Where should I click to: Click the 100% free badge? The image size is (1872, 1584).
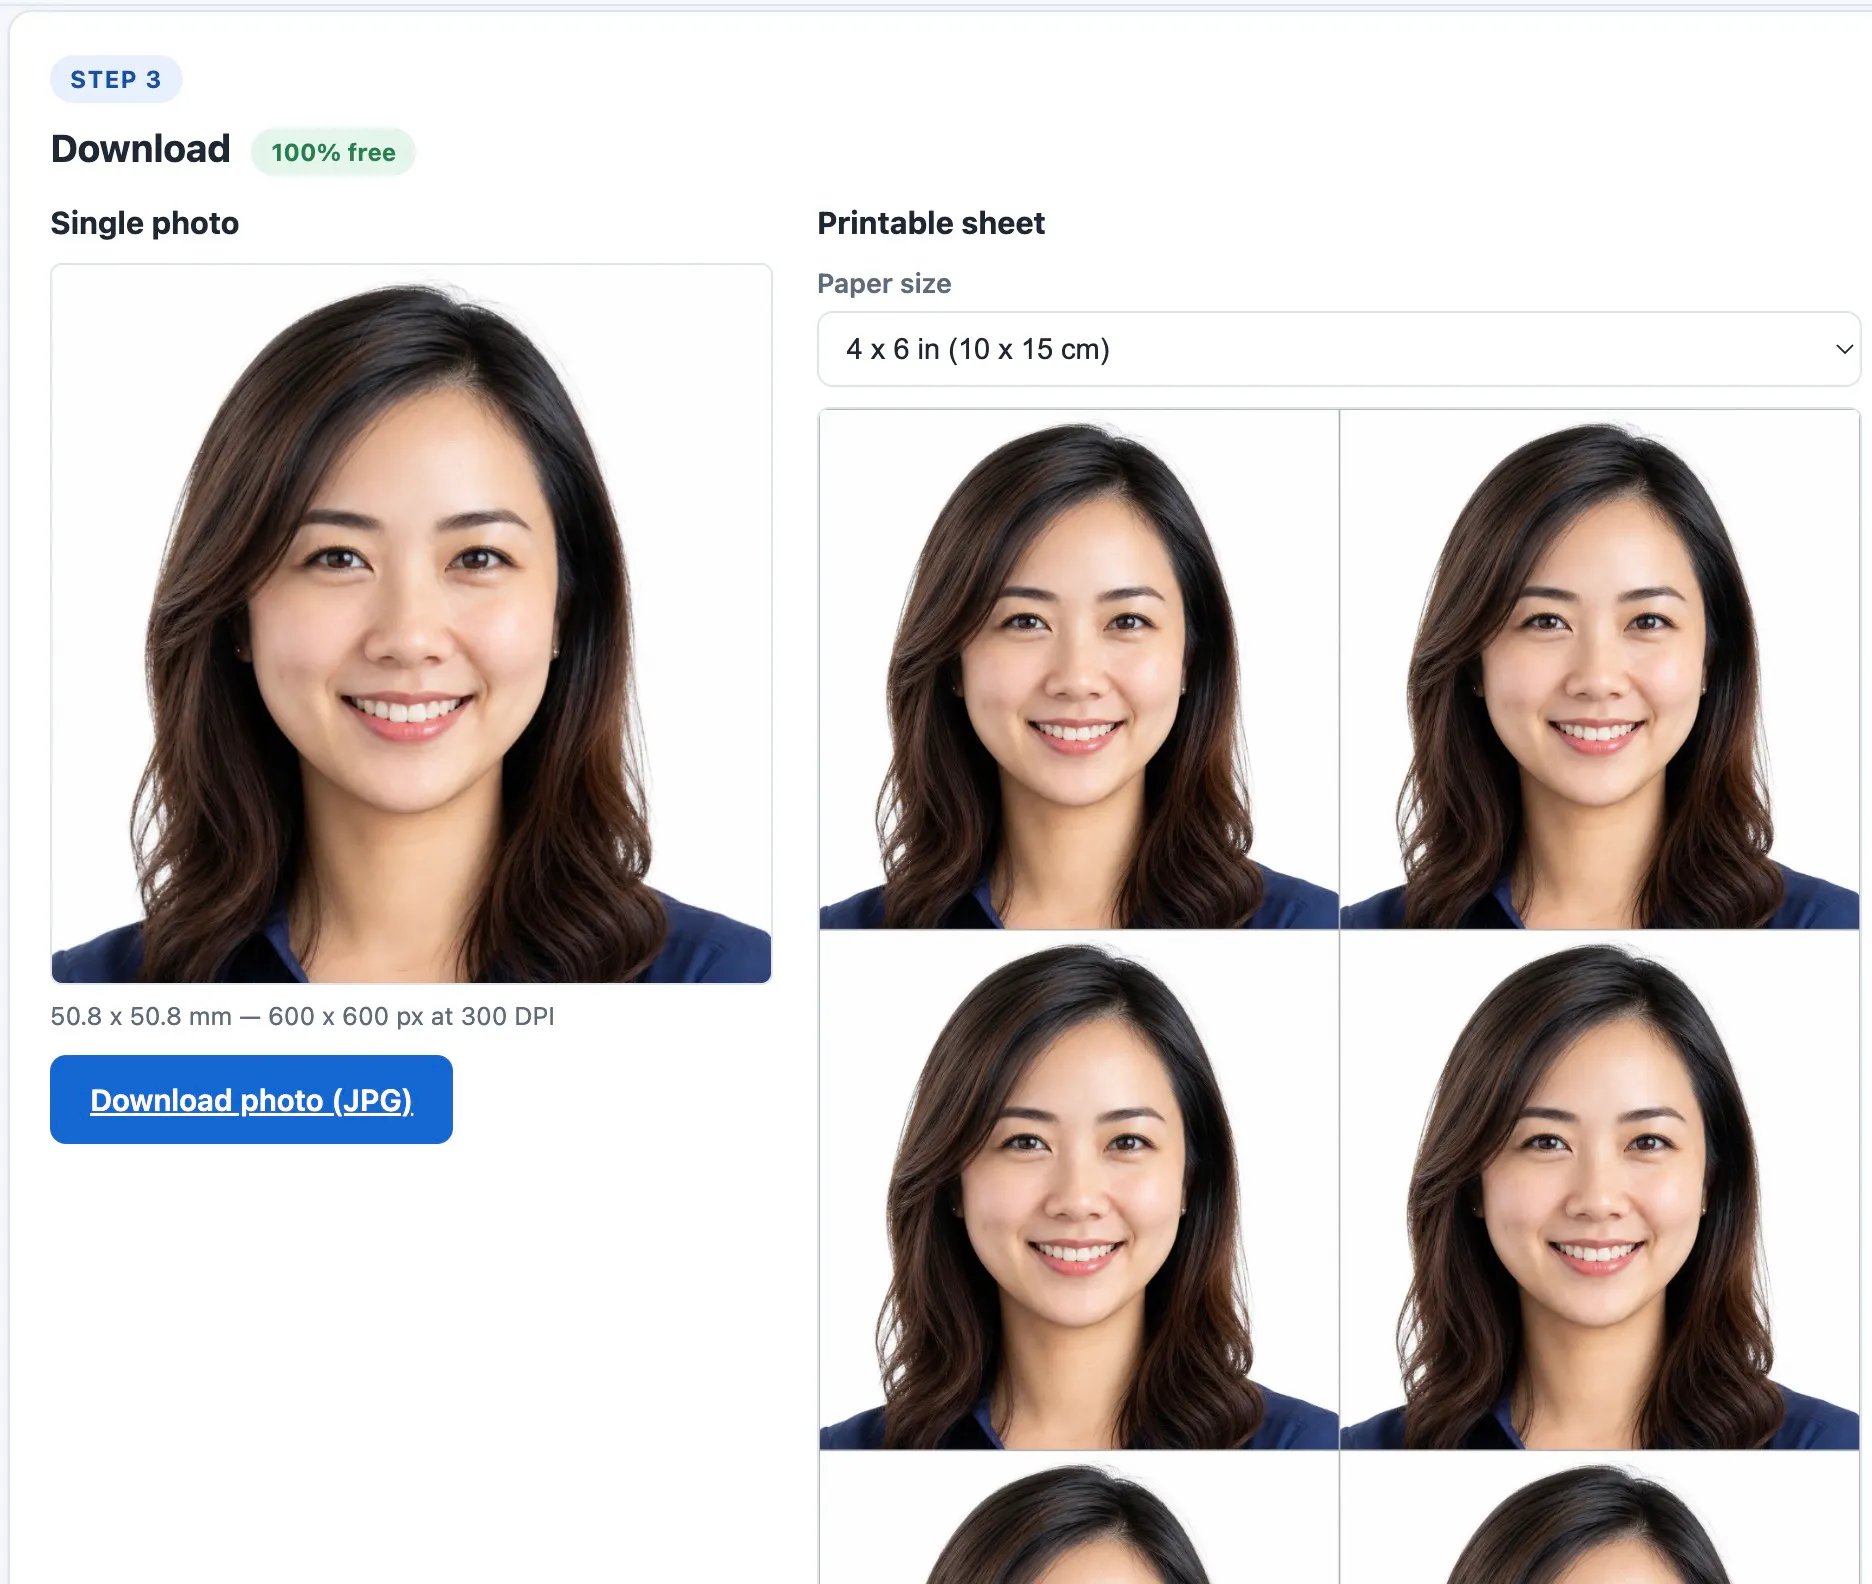coord(333,152)
